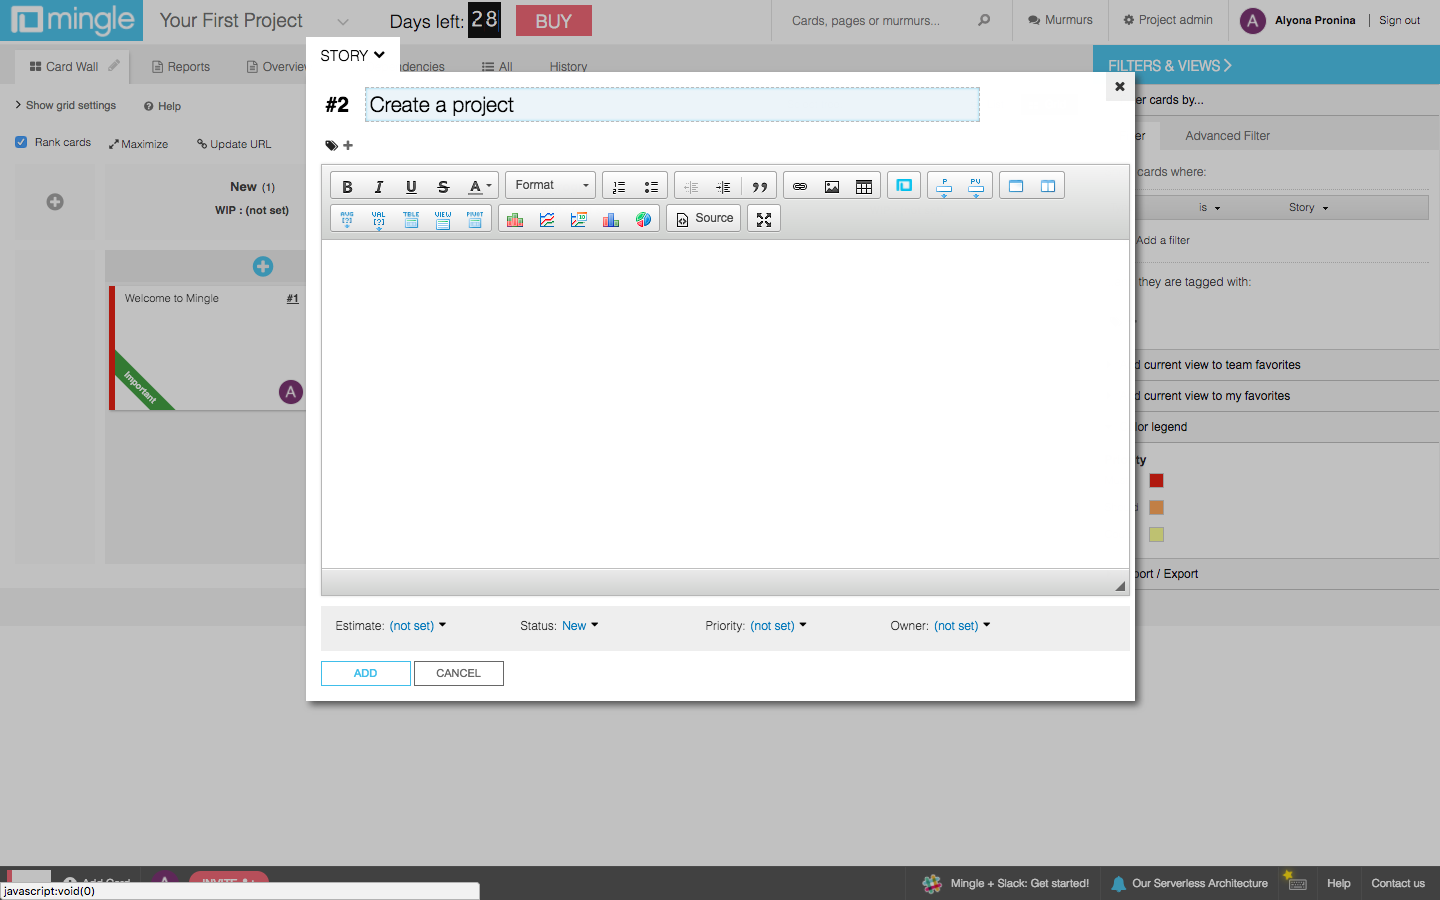This screenshot has width=1440, height=900.
Task: Select the orange color legend swatch
Action: point(1156,508)
